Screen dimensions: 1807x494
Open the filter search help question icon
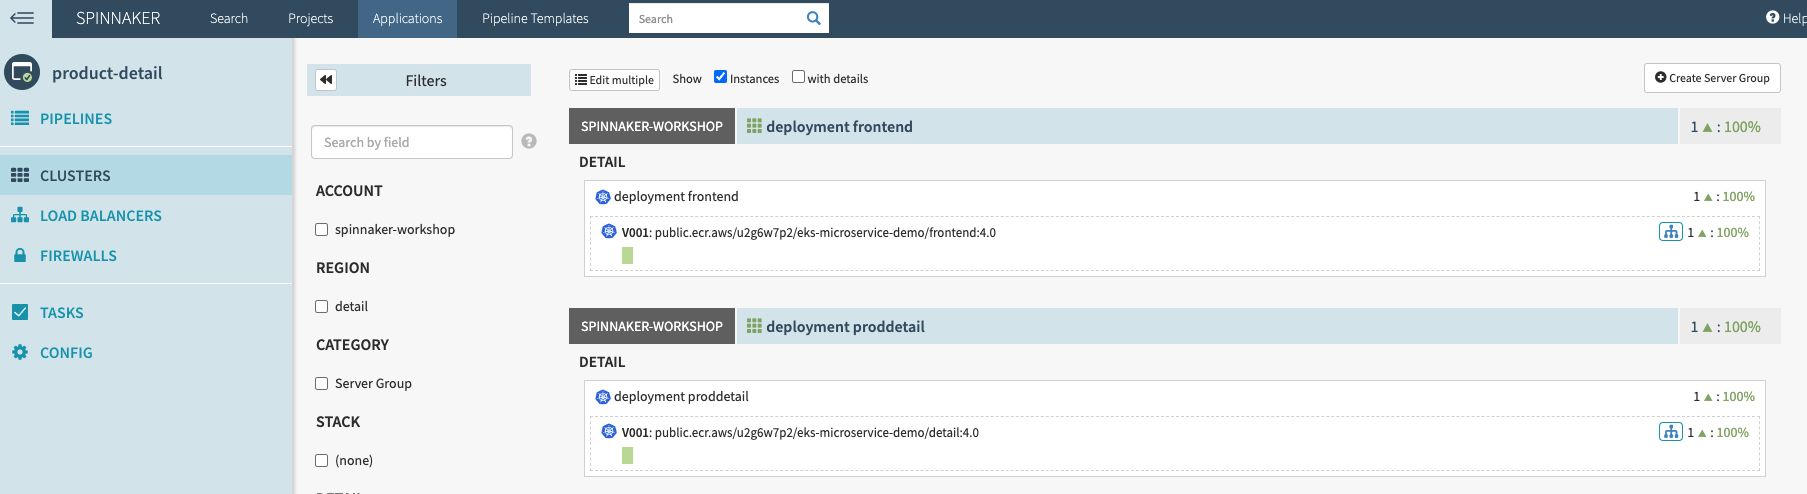(529, 142)
